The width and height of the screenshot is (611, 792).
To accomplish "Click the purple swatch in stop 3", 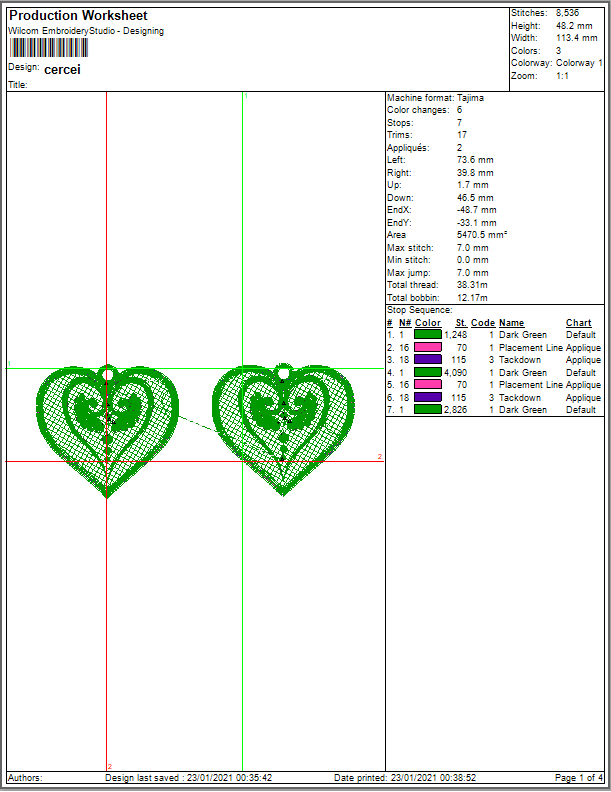I will (428, 360).
